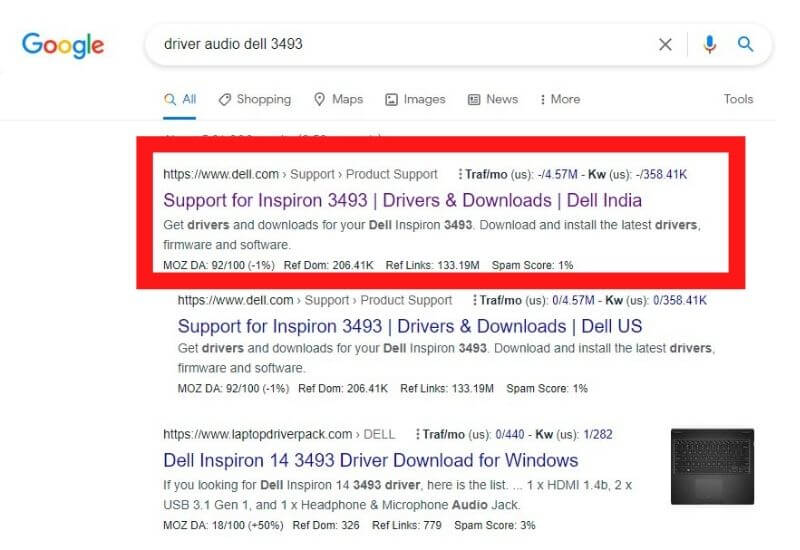
Task: Open Support for Inspiron 3493 Dell India link
Action: point(402,200)
